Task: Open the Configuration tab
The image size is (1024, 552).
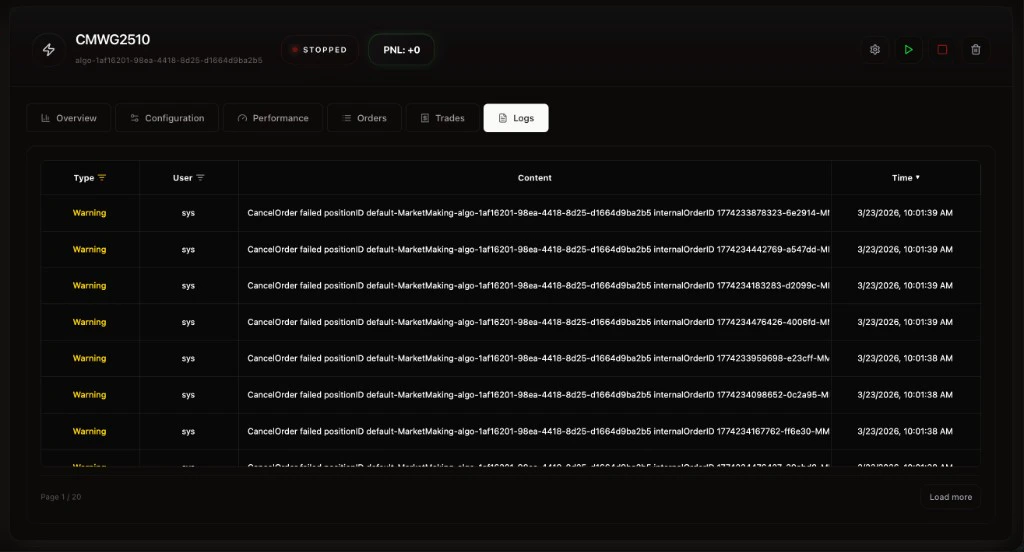Action: click(x=167, y=118)
